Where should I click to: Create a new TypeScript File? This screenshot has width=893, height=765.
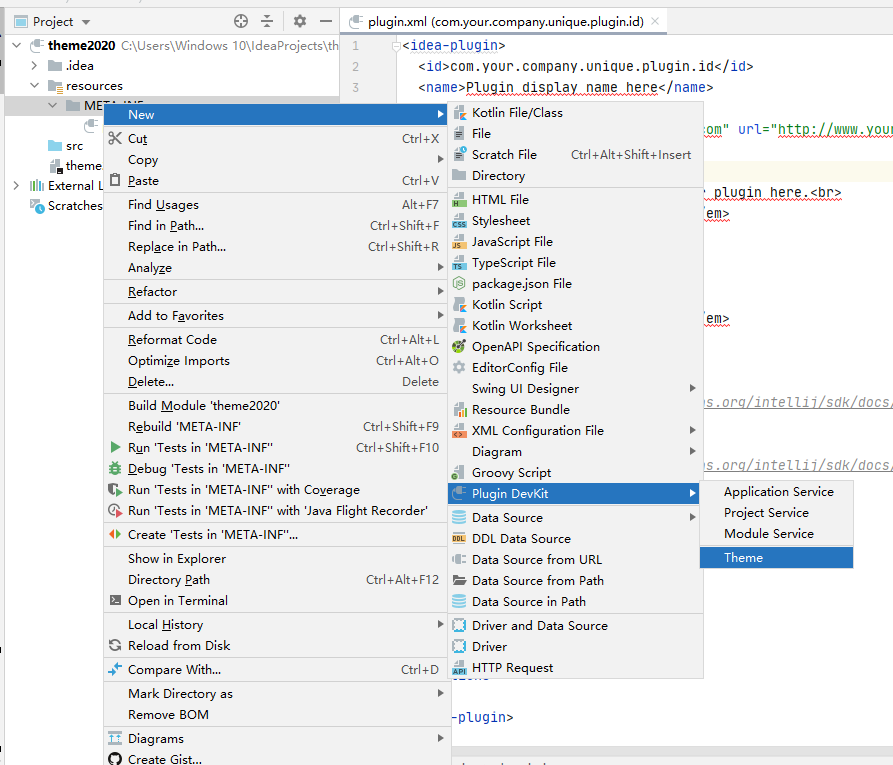click(x=575, y=263)
